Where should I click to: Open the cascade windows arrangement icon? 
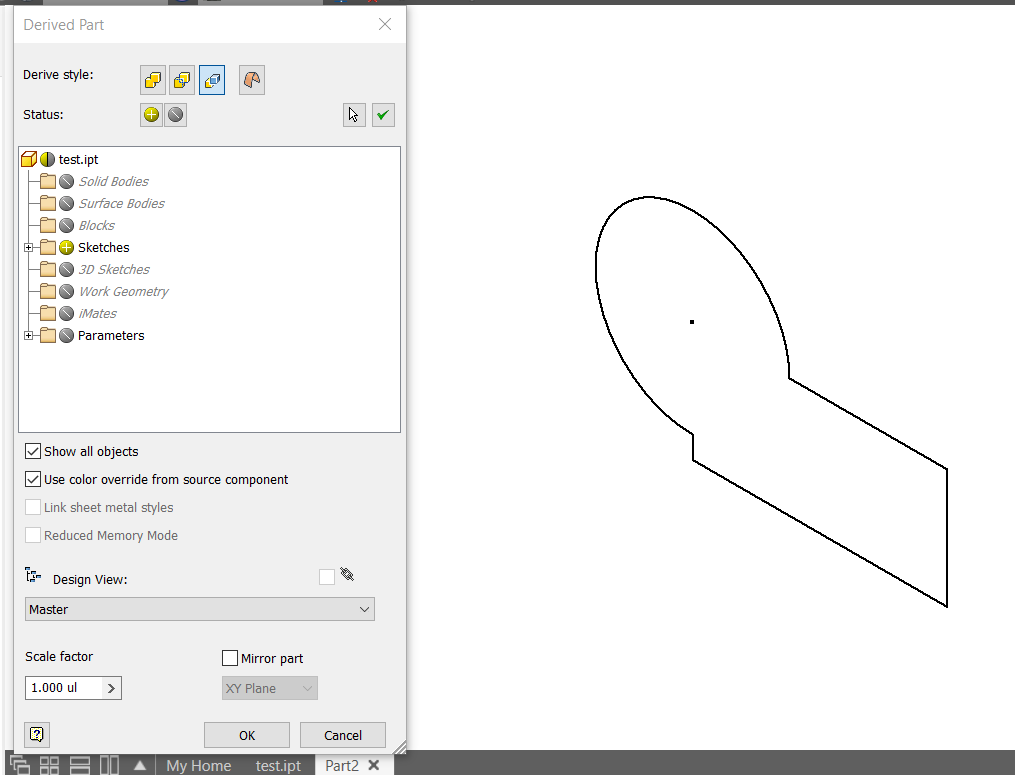click(20, 764)
